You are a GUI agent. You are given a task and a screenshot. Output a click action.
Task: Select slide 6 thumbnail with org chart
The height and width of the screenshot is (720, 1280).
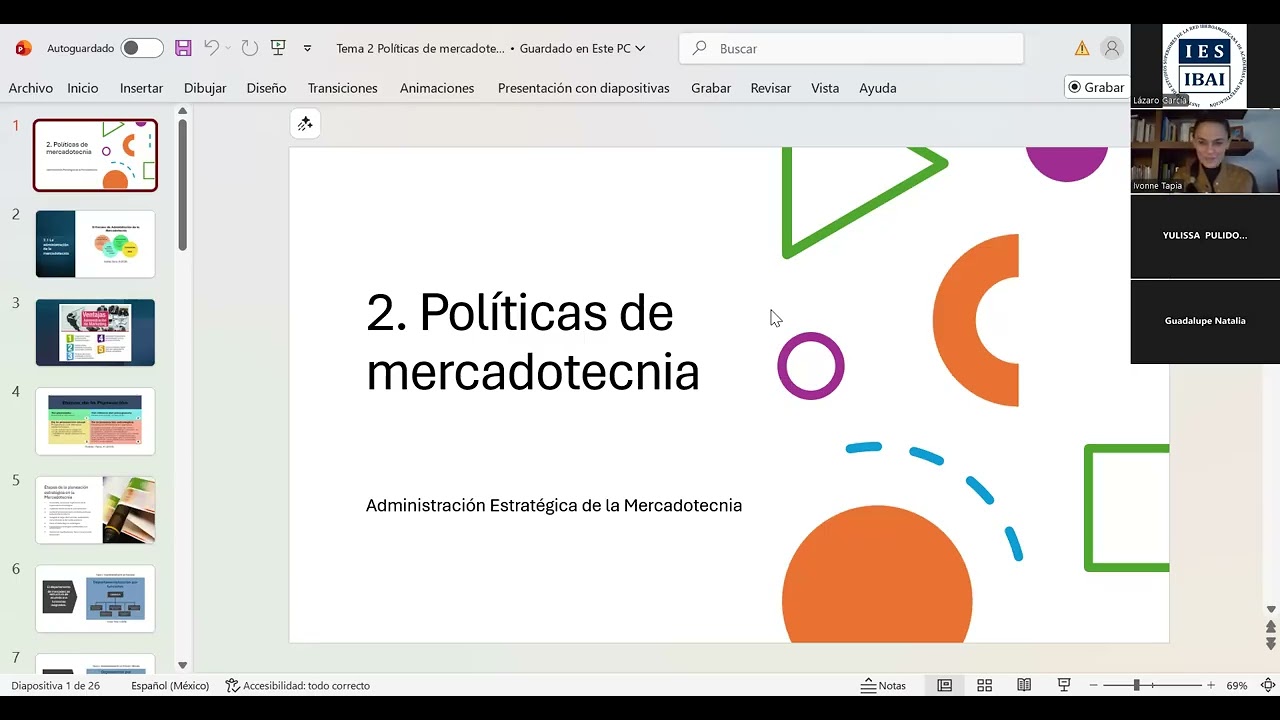96,598
